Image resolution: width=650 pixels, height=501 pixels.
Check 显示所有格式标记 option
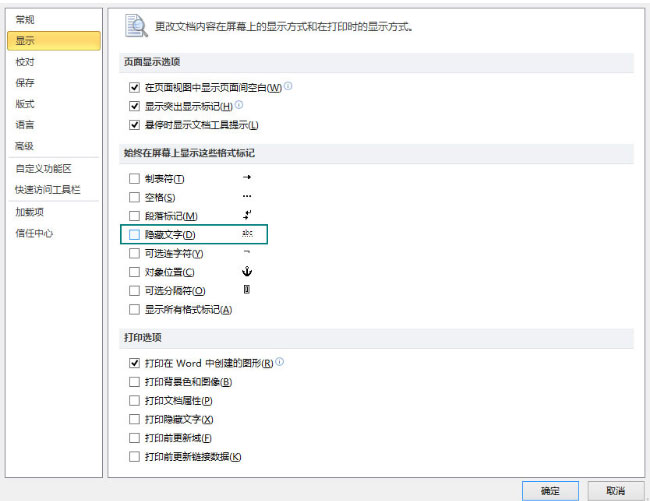tap(135, 310)
